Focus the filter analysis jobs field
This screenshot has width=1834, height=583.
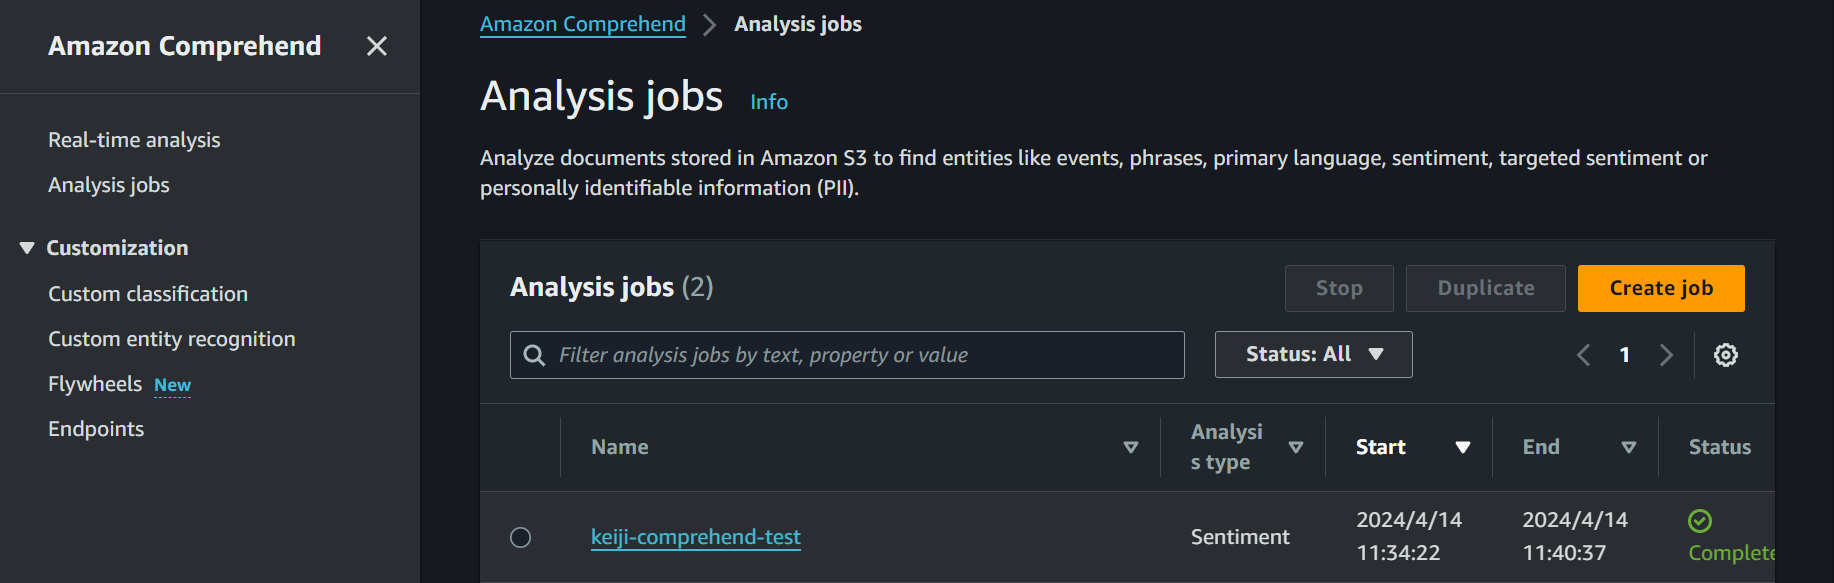[860, 355]
